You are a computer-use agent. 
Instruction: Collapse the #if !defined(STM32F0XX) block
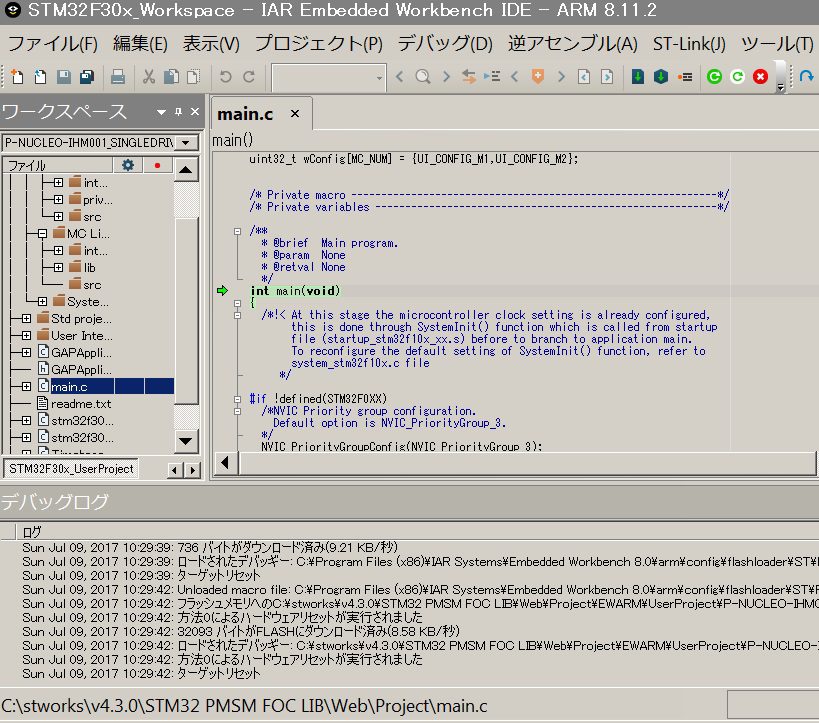(238, 399)
